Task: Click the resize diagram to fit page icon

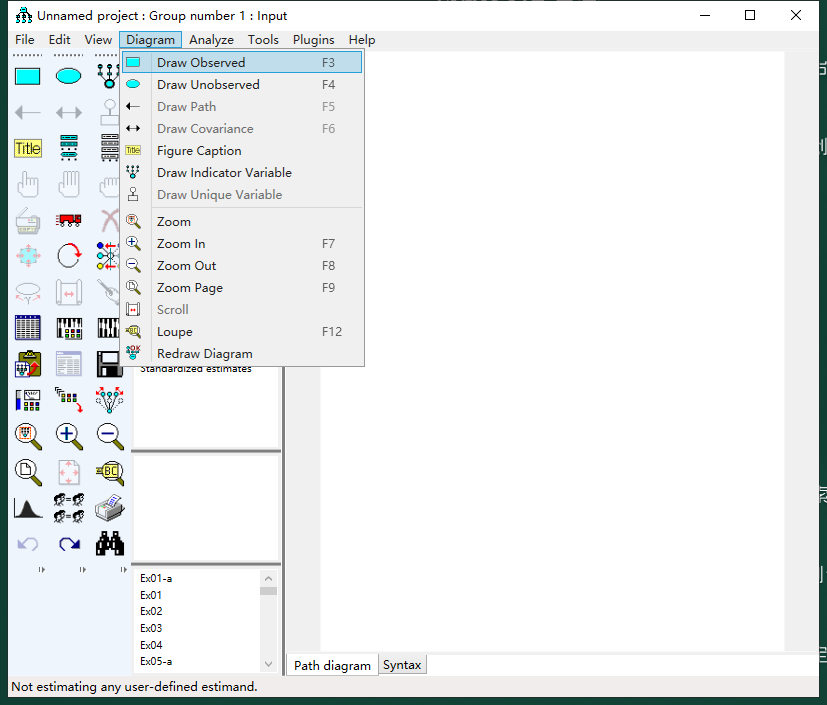Action: click(69, 472)
